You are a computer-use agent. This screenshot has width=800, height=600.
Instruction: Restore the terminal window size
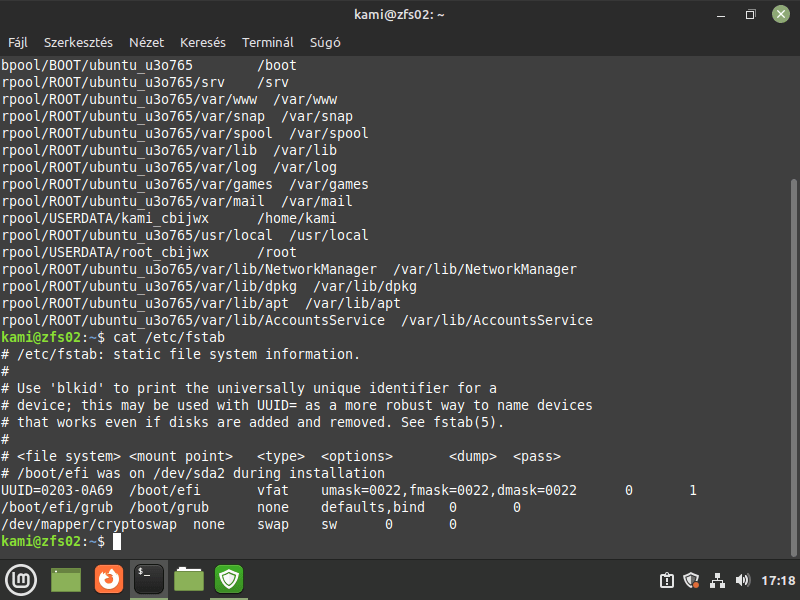tap(753, 14)
